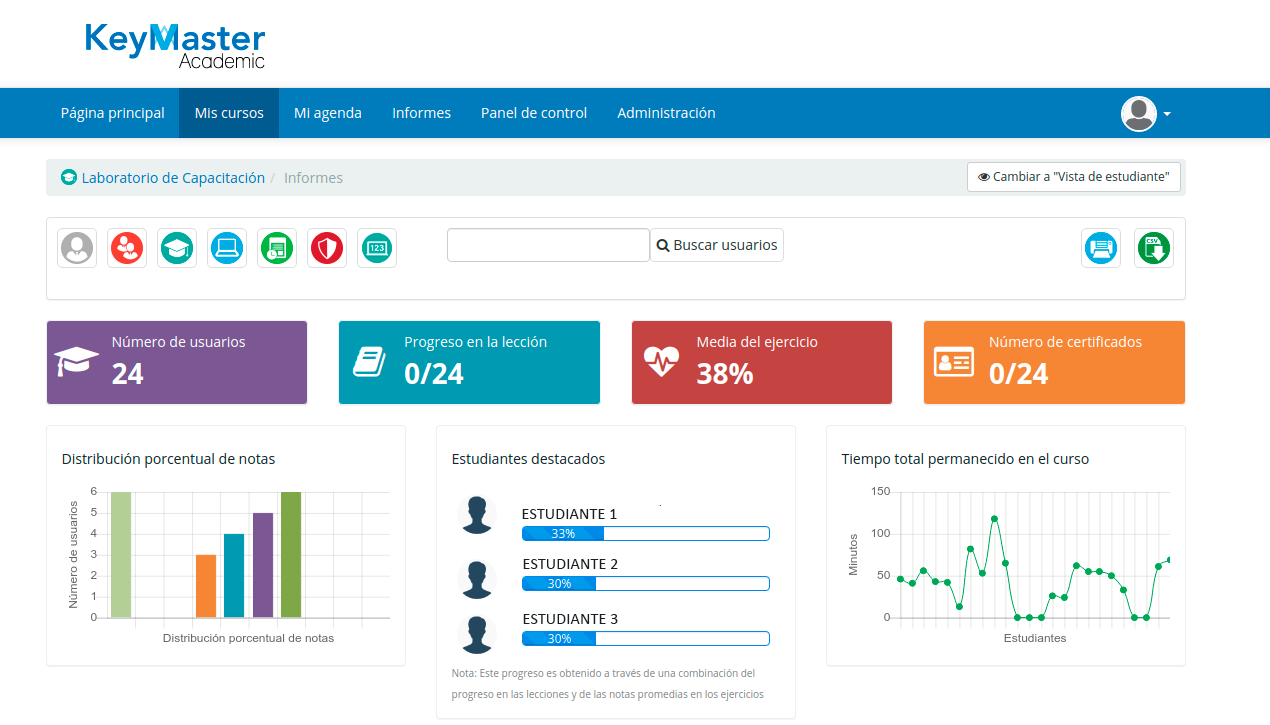The height and width of the screenshot is (725, 1270).
Task: Open the red user group report icon
Action: pos(127,248)
